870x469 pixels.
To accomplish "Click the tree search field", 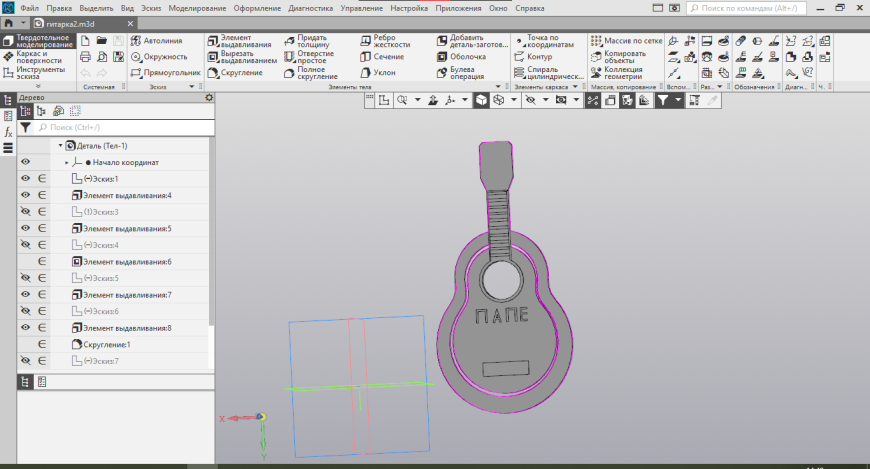I will pyautogui.click(x=120, y=128).
